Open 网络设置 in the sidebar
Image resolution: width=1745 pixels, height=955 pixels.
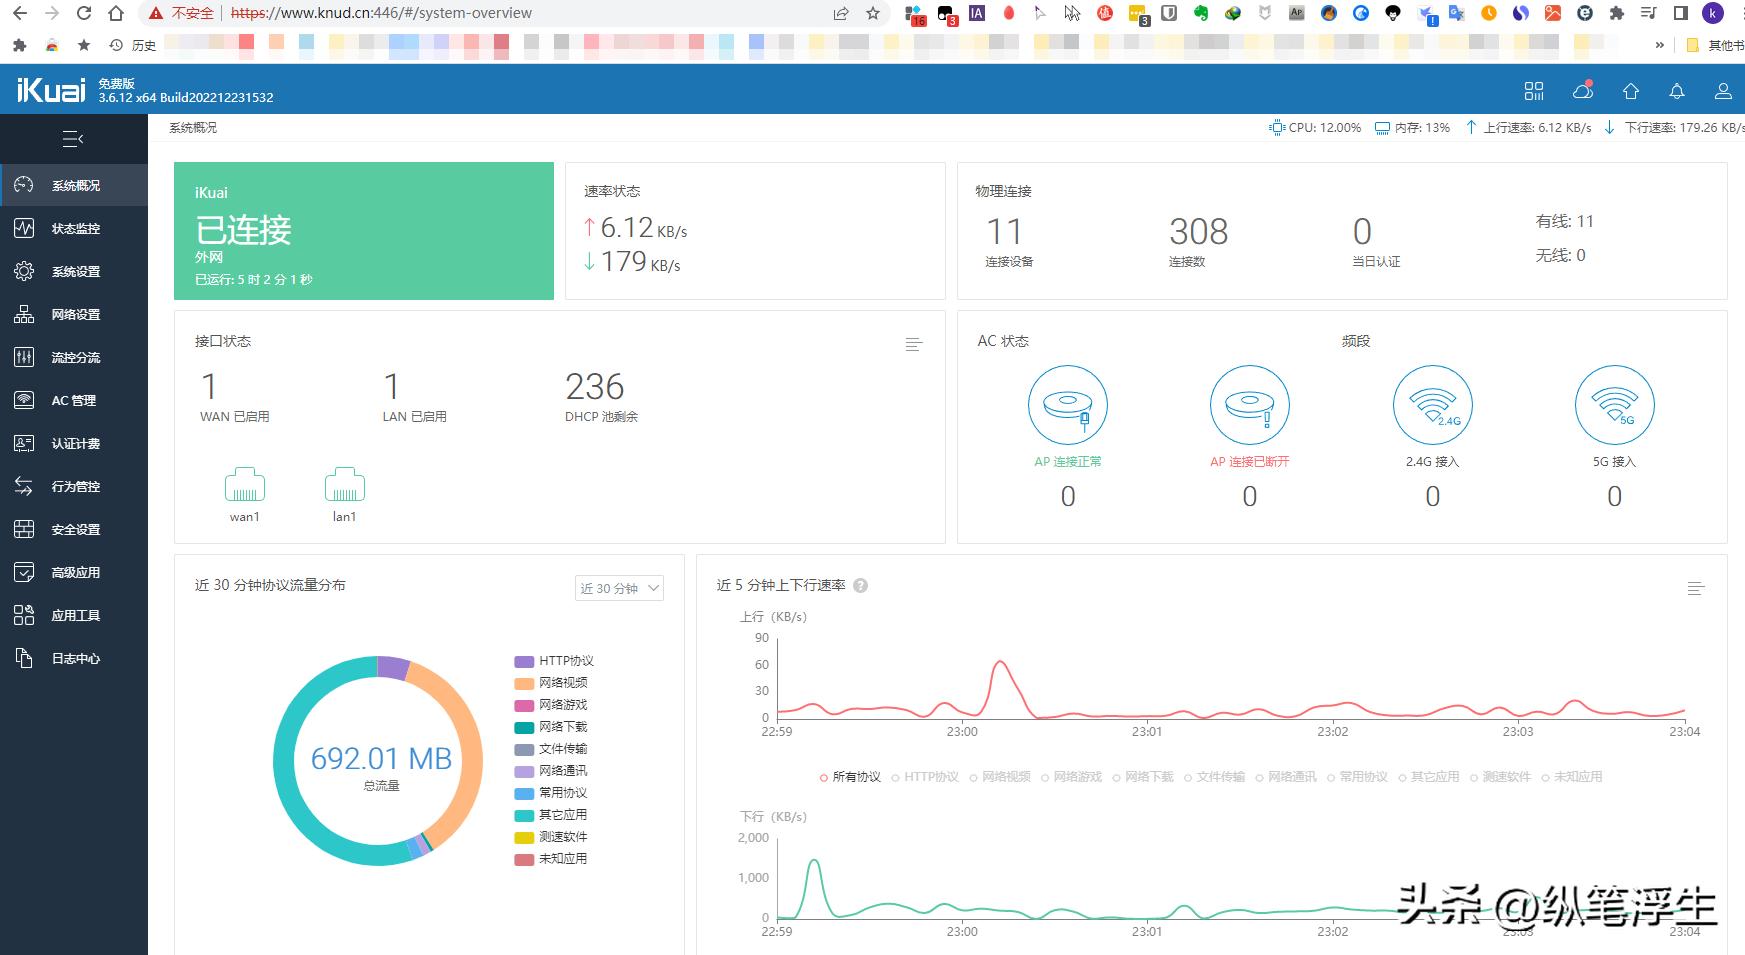[75, 315]
